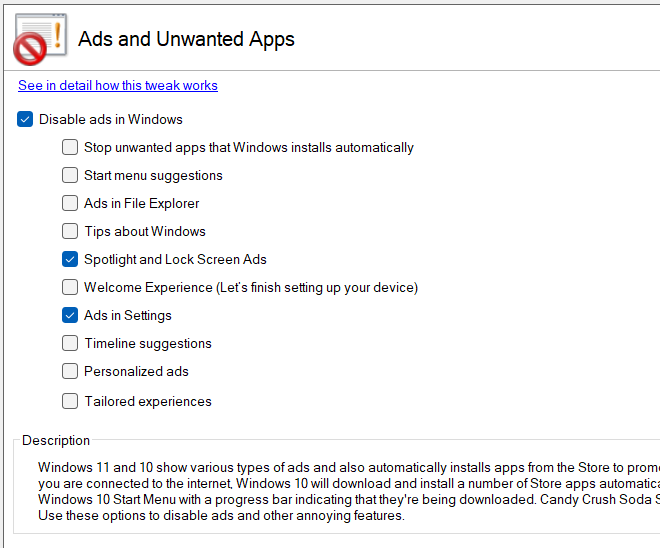Screen dimensions: 660x548
Task: Check the Start menu suggestions box
Action: click(x=70, y=176)
